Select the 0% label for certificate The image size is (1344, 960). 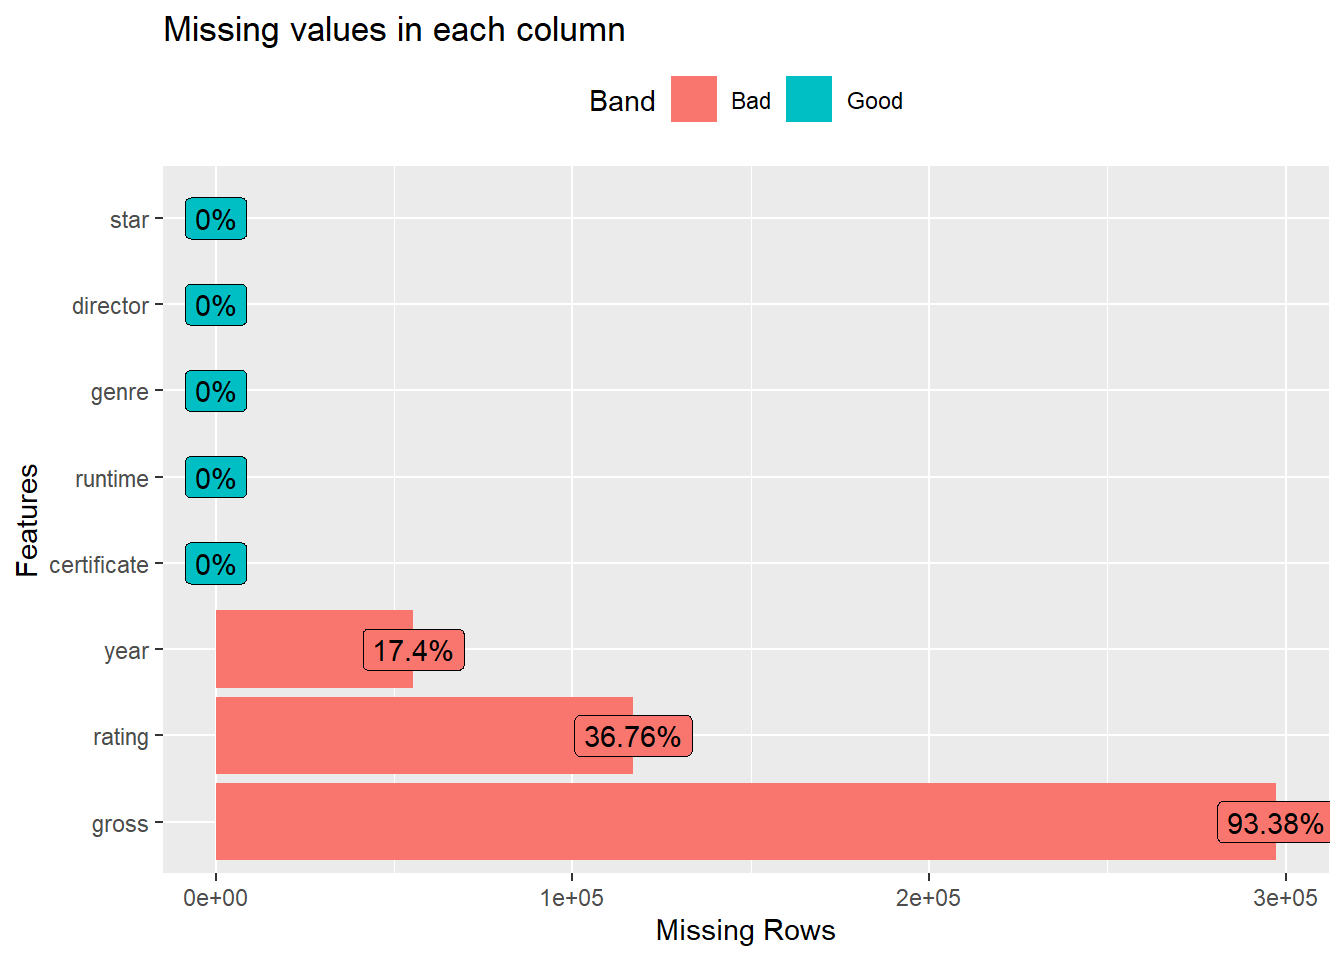tap(215, 564)
